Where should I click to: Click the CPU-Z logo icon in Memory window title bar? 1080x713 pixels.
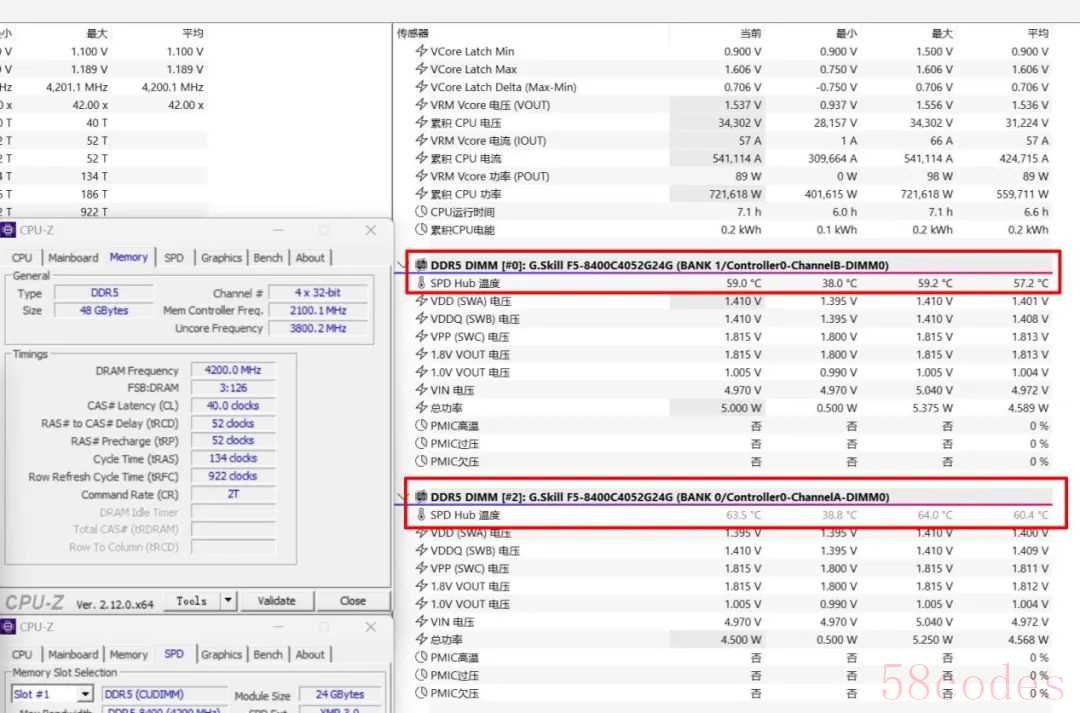9,230
